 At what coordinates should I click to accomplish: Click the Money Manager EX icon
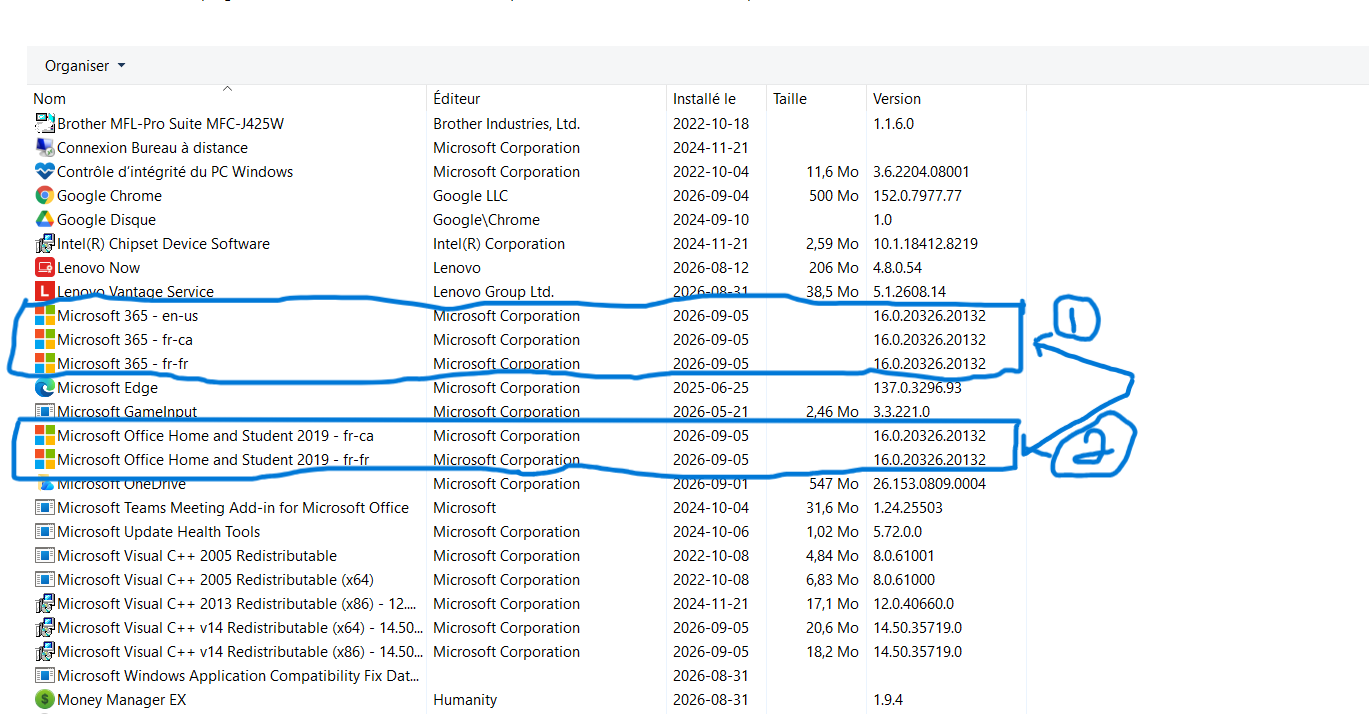[44, 700]
